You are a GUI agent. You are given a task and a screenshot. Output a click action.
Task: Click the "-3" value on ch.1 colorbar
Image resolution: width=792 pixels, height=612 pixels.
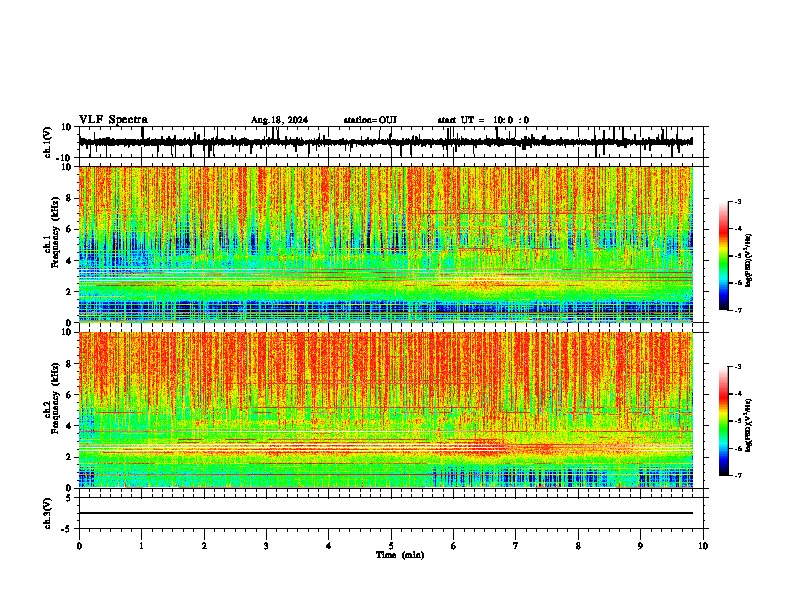tap(737, 201)
